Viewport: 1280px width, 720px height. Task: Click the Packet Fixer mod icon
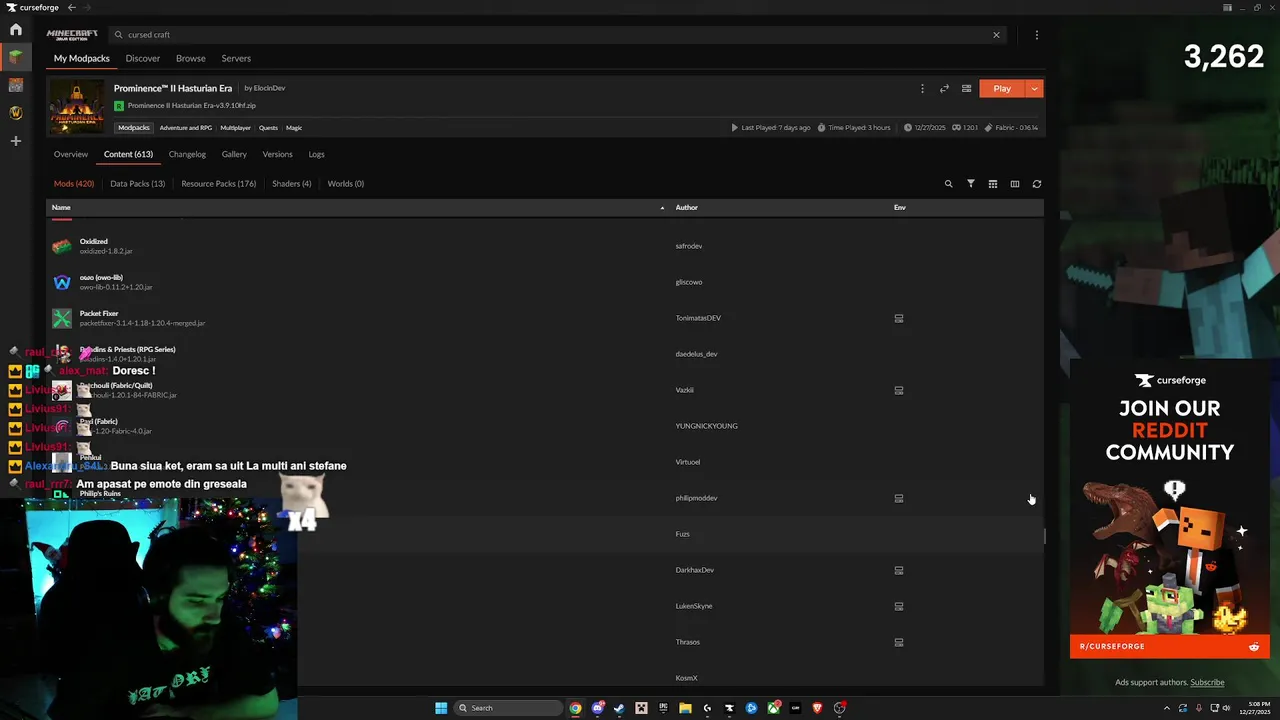[x=62, y=318]
